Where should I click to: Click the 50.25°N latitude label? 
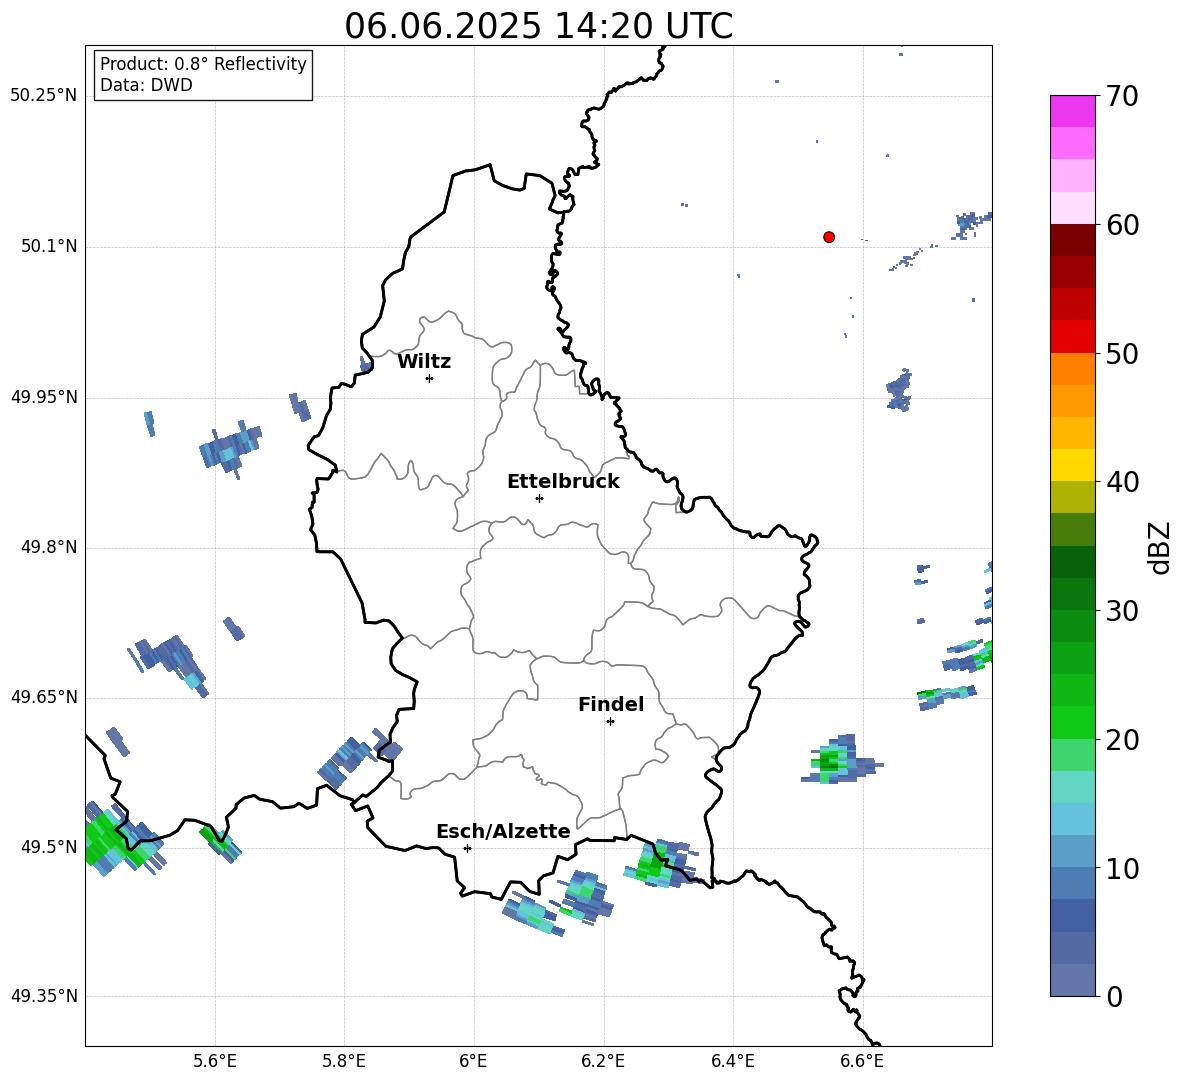point(43,96)
